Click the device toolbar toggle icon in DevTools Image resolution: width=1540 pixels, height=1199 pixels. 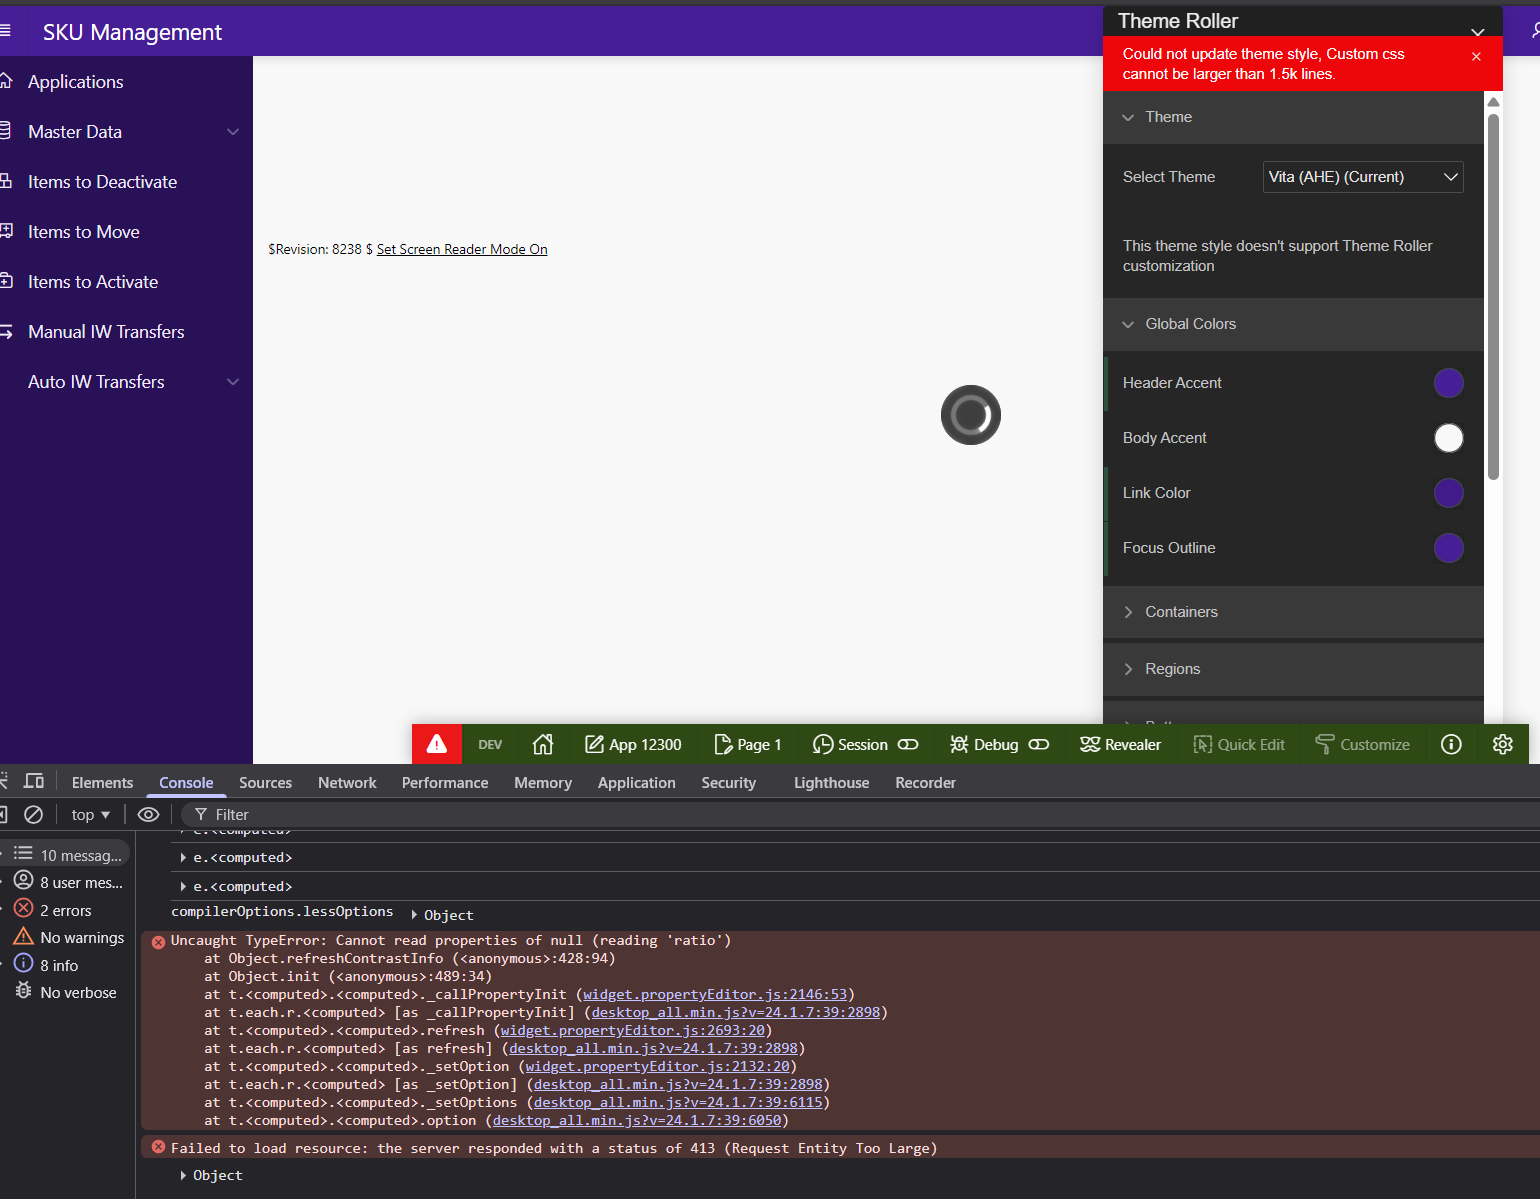coord(34,782)
